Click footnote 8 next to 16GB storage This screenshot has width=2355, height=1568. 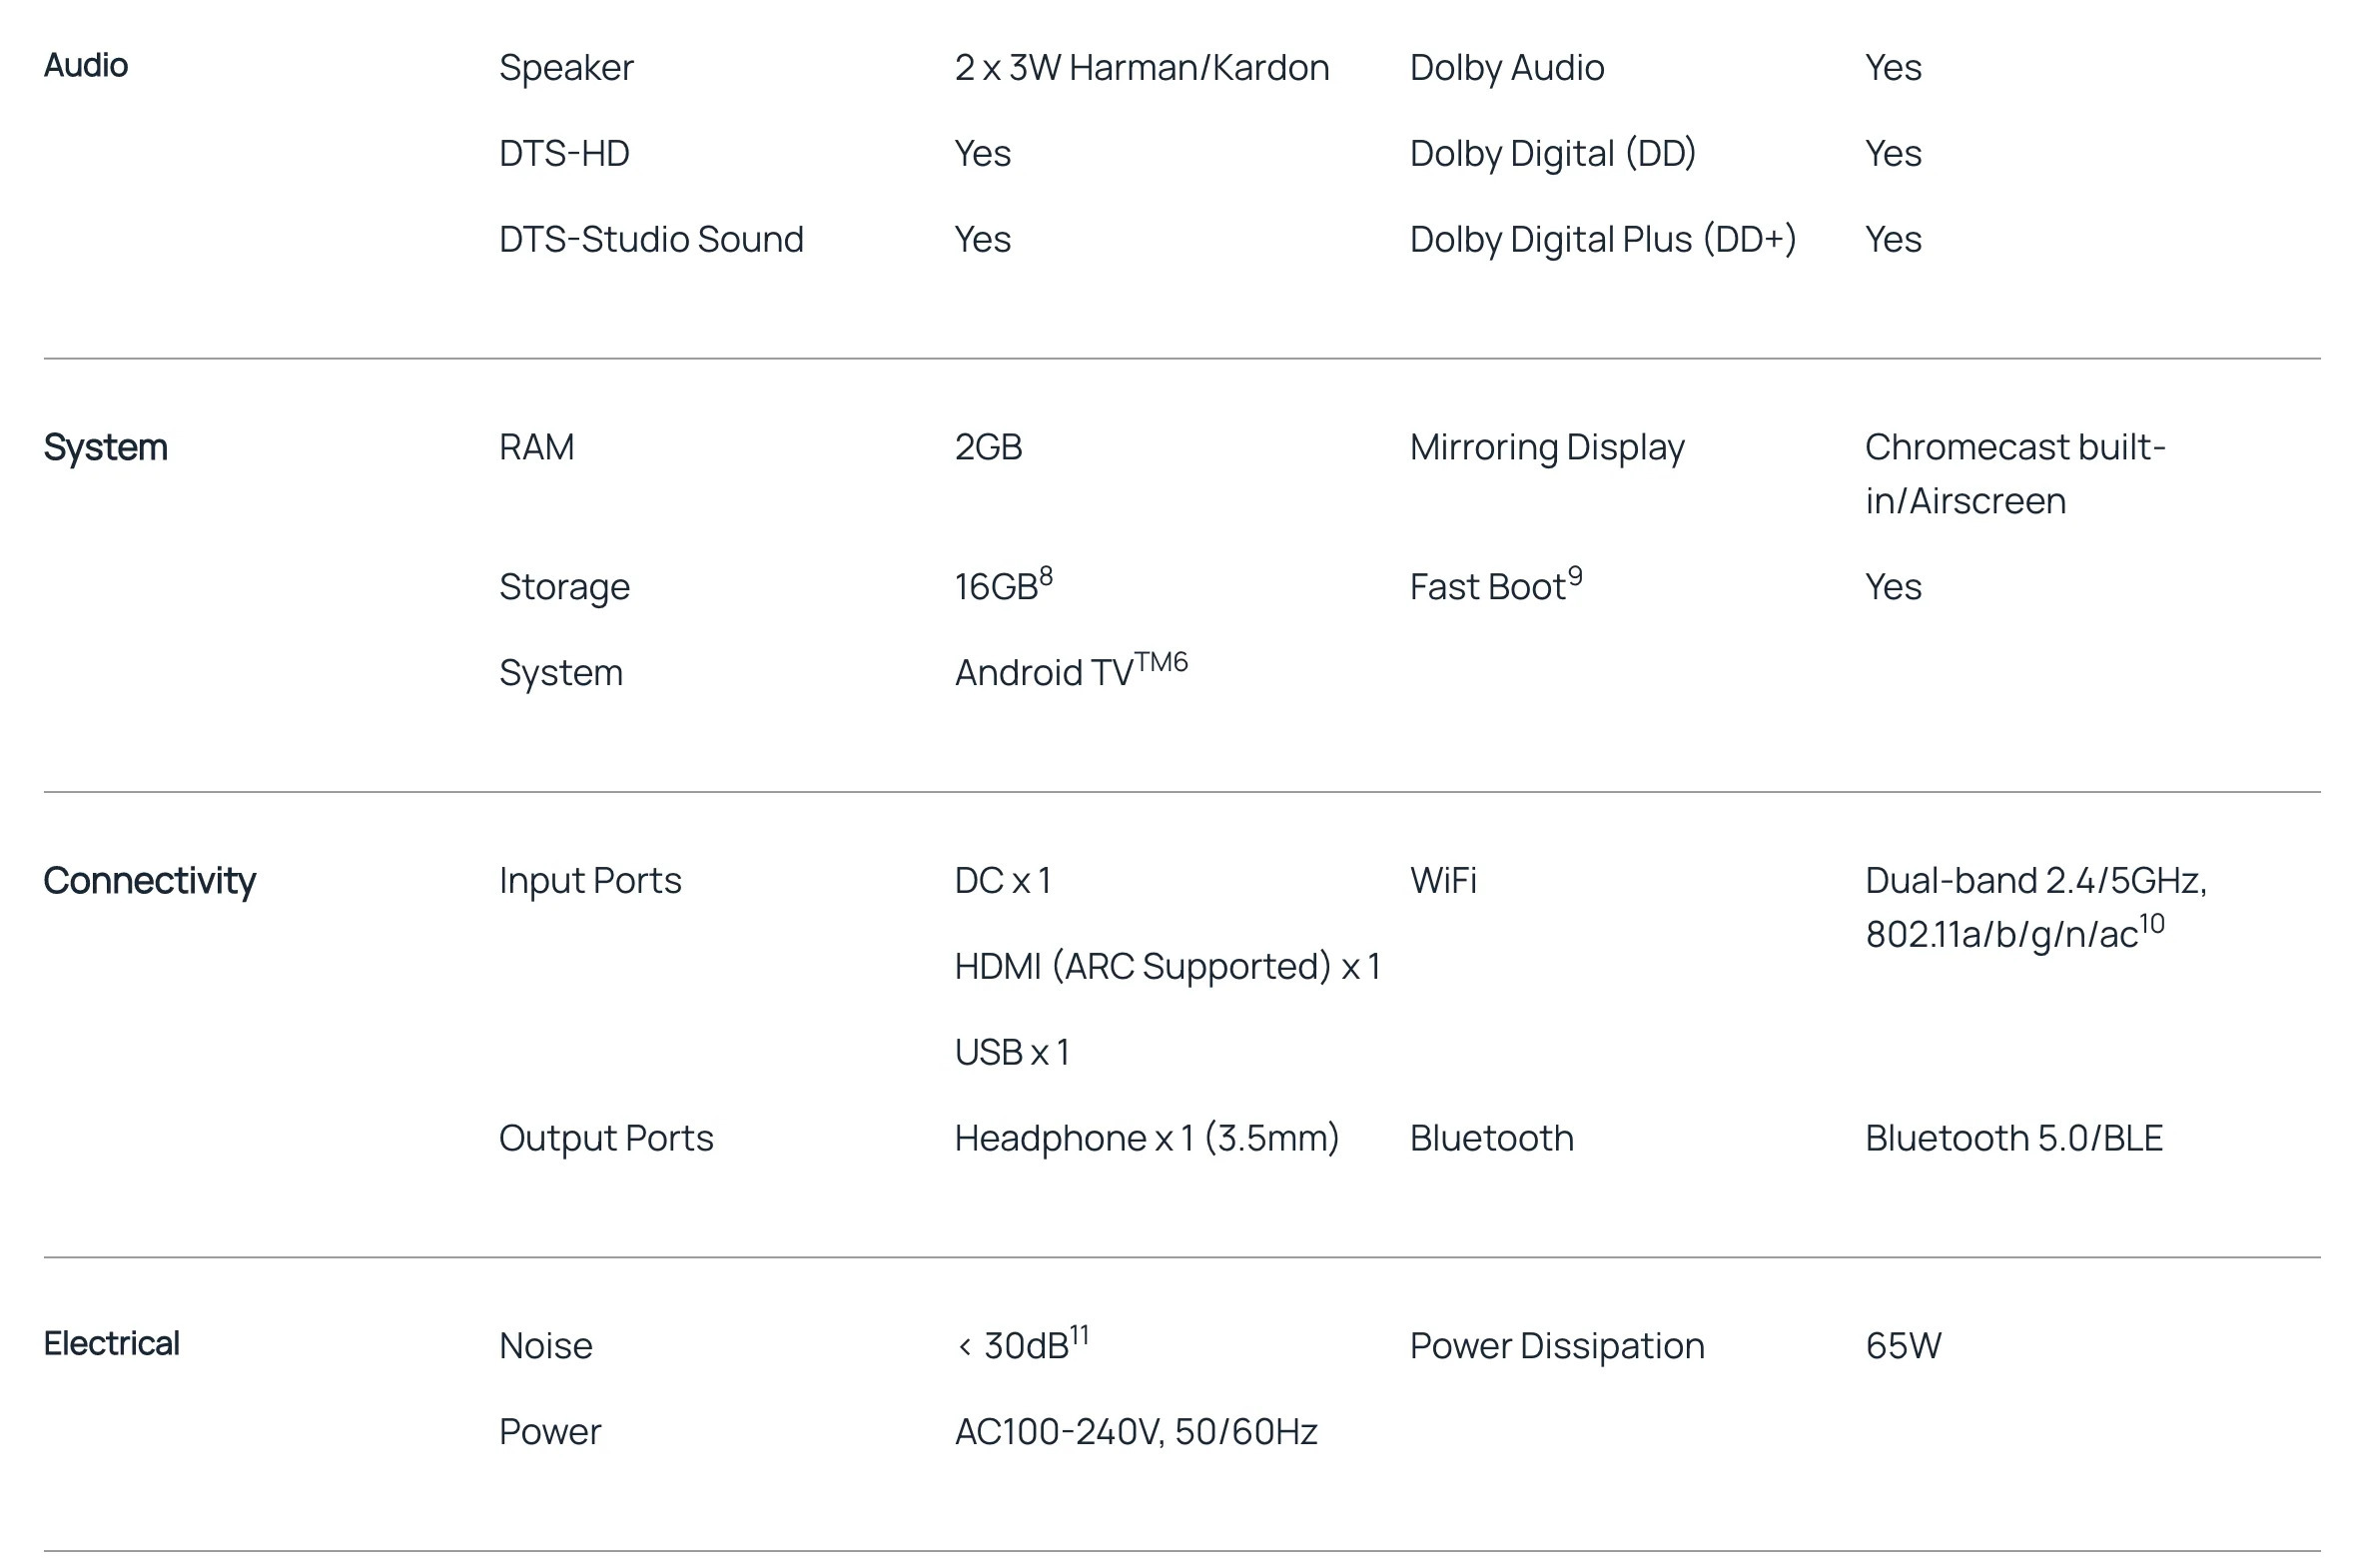[x=1046, y=576]
